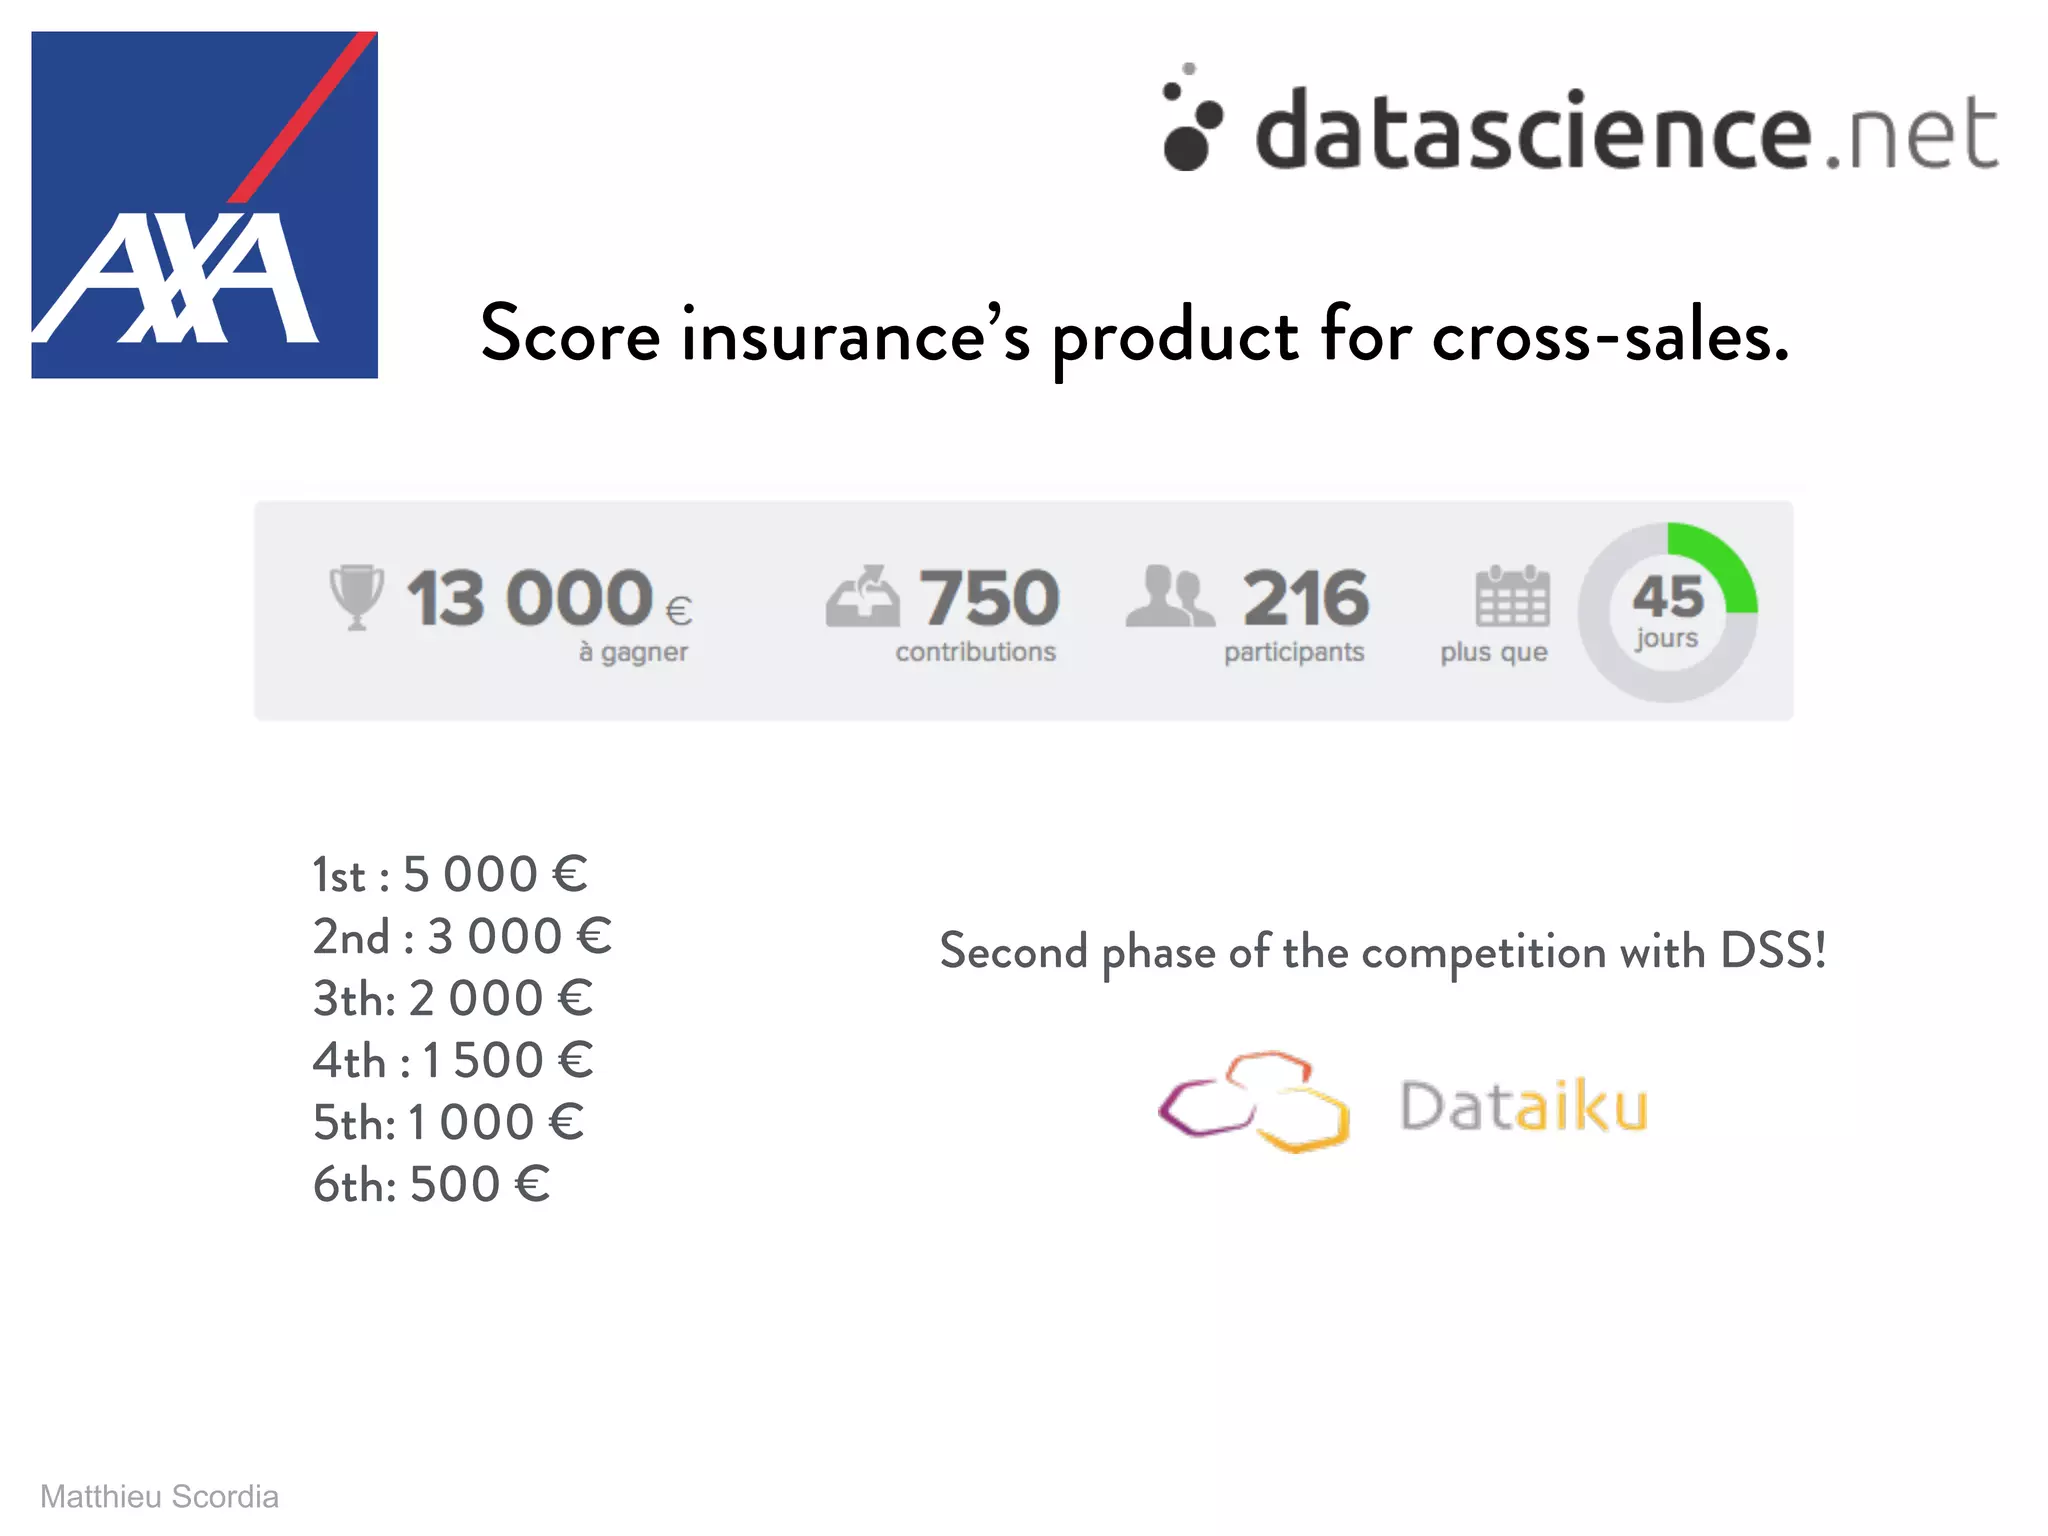Click the Matthieu Scordia author footer

(x=159, y=1497)
